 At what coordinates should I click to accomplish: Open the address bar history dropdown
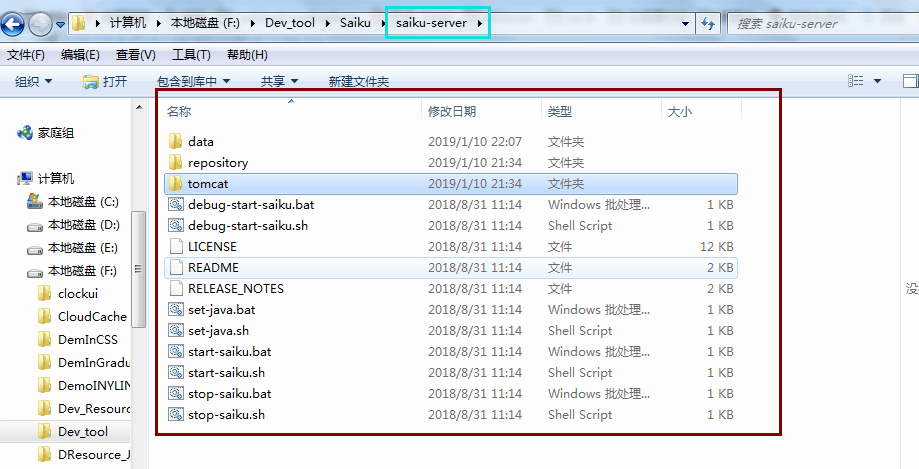(x=685, y=23)
